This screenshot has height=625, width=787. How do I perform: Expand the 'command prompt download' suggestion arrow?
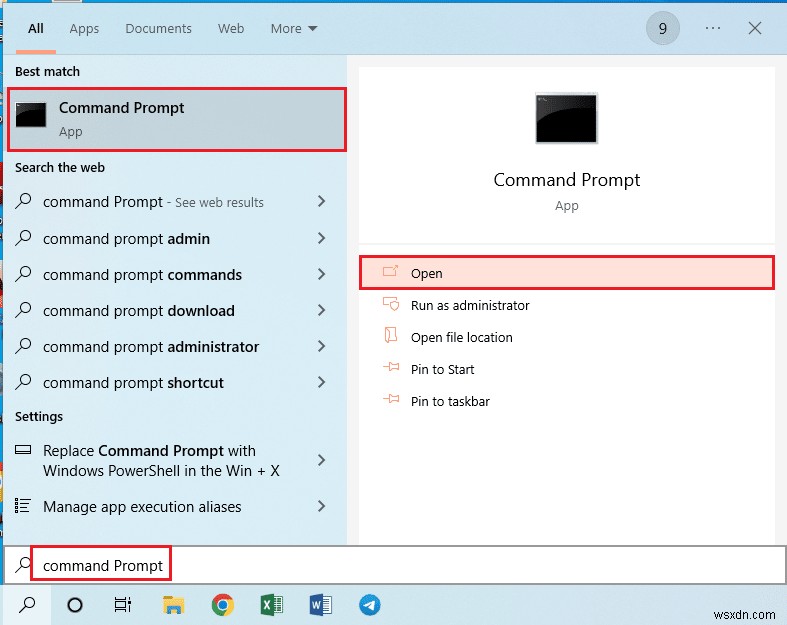coord(322,310)
